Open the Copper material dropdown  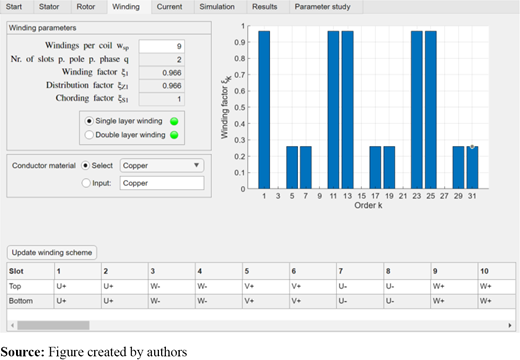coord(162,165)
